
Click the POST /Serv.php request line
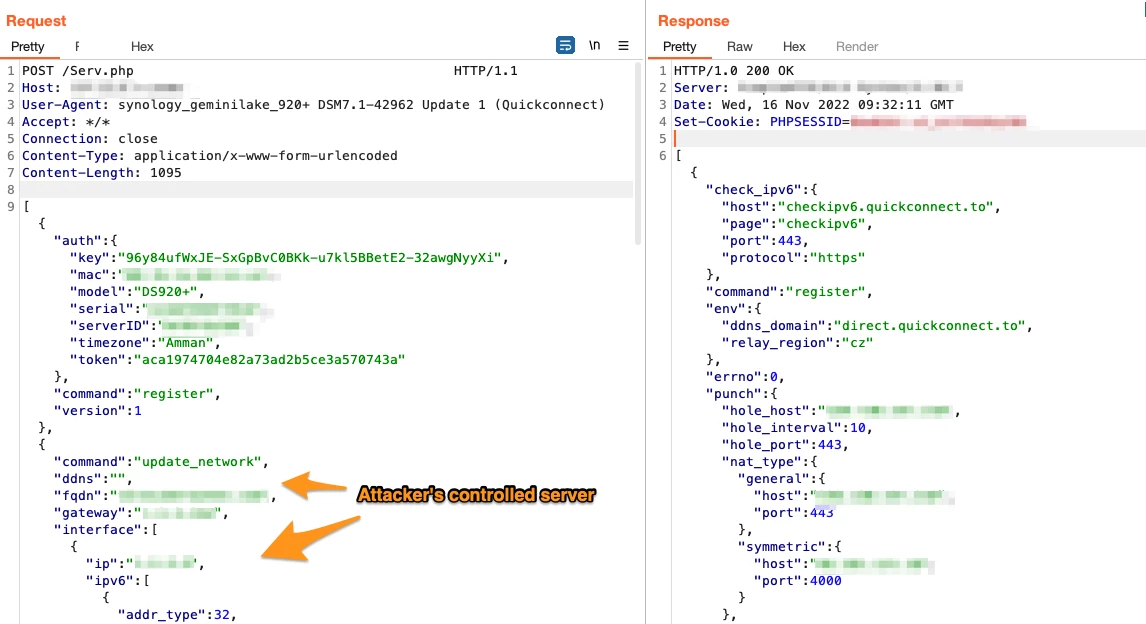(x=78, y=71)
